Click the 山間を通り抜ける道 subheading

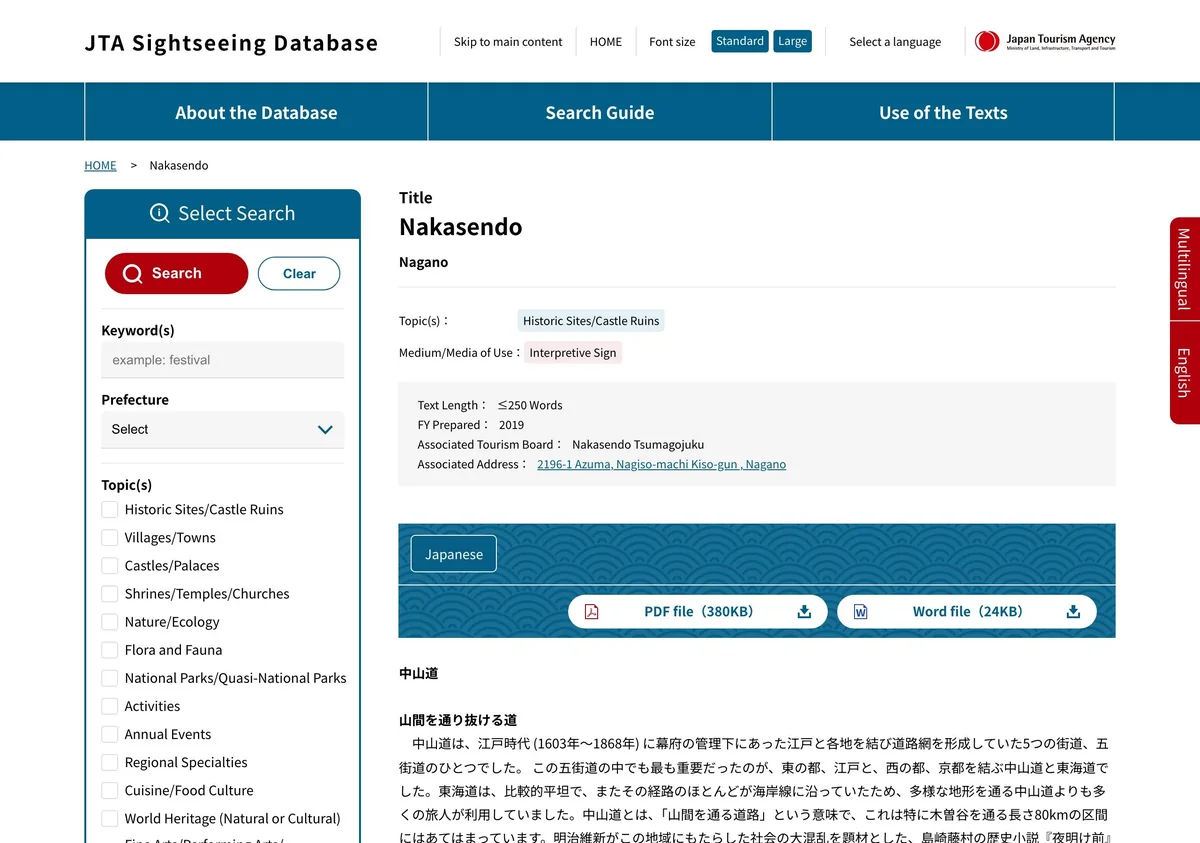[458, 720]
